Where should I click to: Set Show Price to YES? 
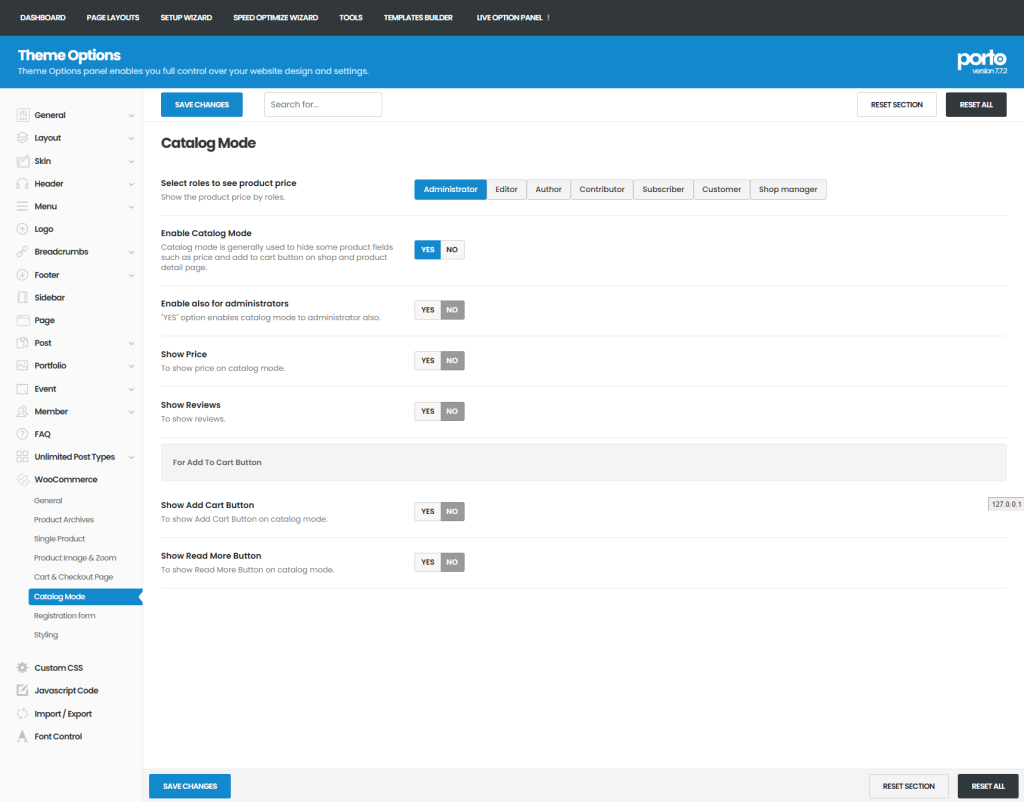[428, 361]
